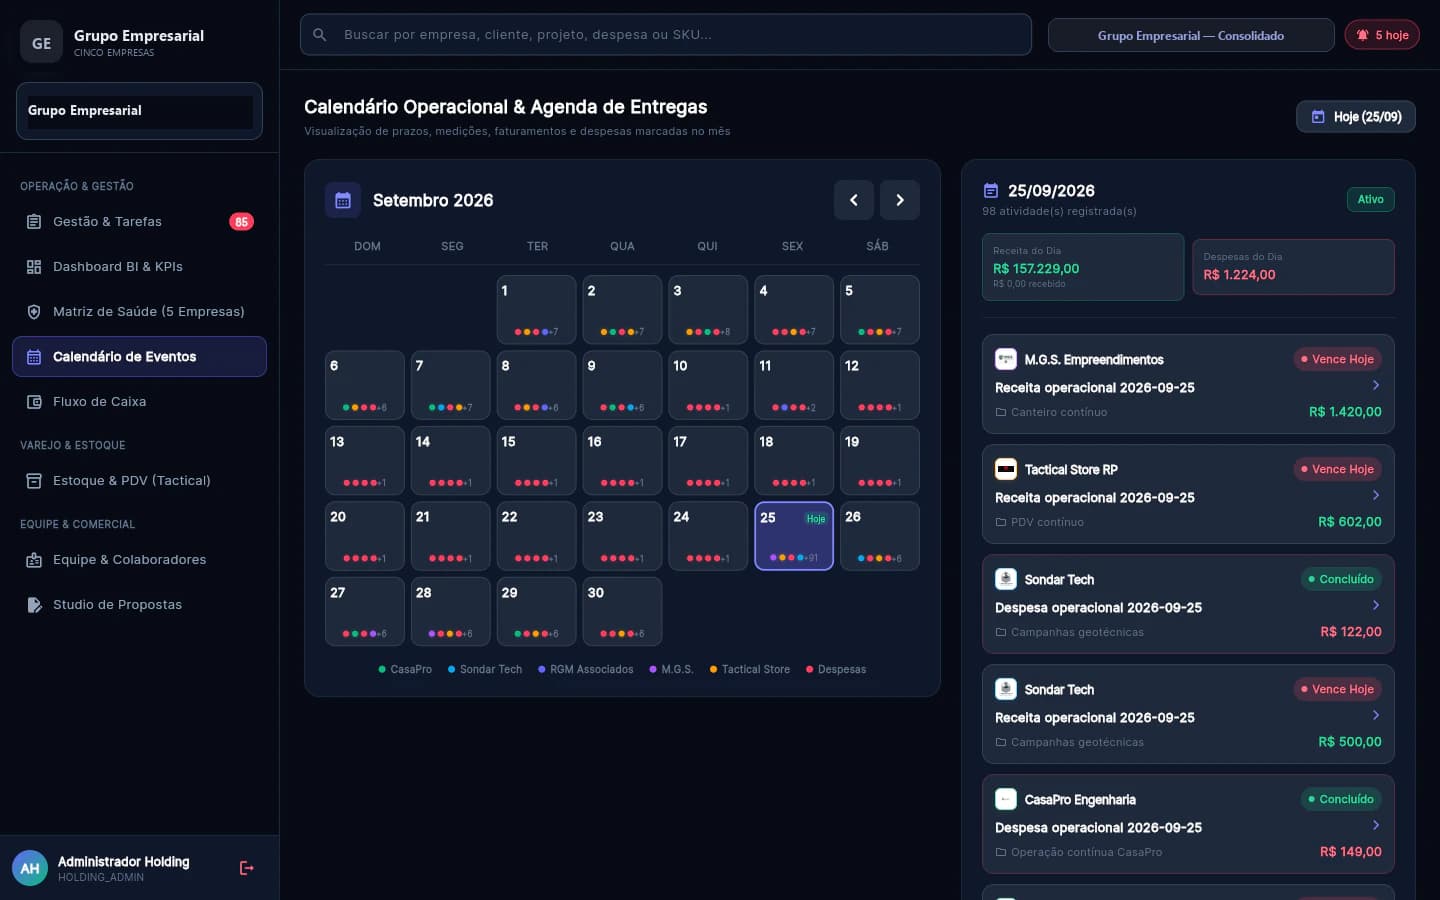This screenshot has width=1440, height=900.
Task: Focus the search field for empresa, cliente, projeto
Action: click(666, 35)
